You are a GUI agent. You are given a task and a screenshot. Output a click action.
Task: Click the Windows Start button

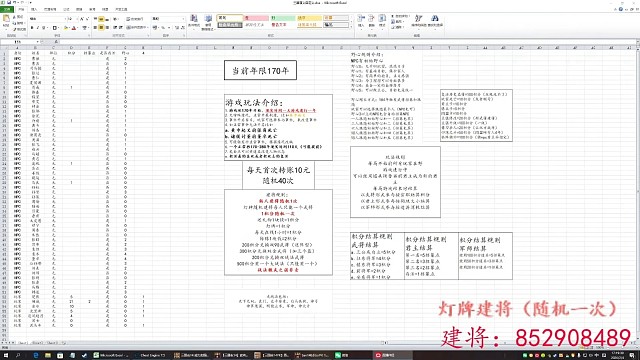point(6,356)
